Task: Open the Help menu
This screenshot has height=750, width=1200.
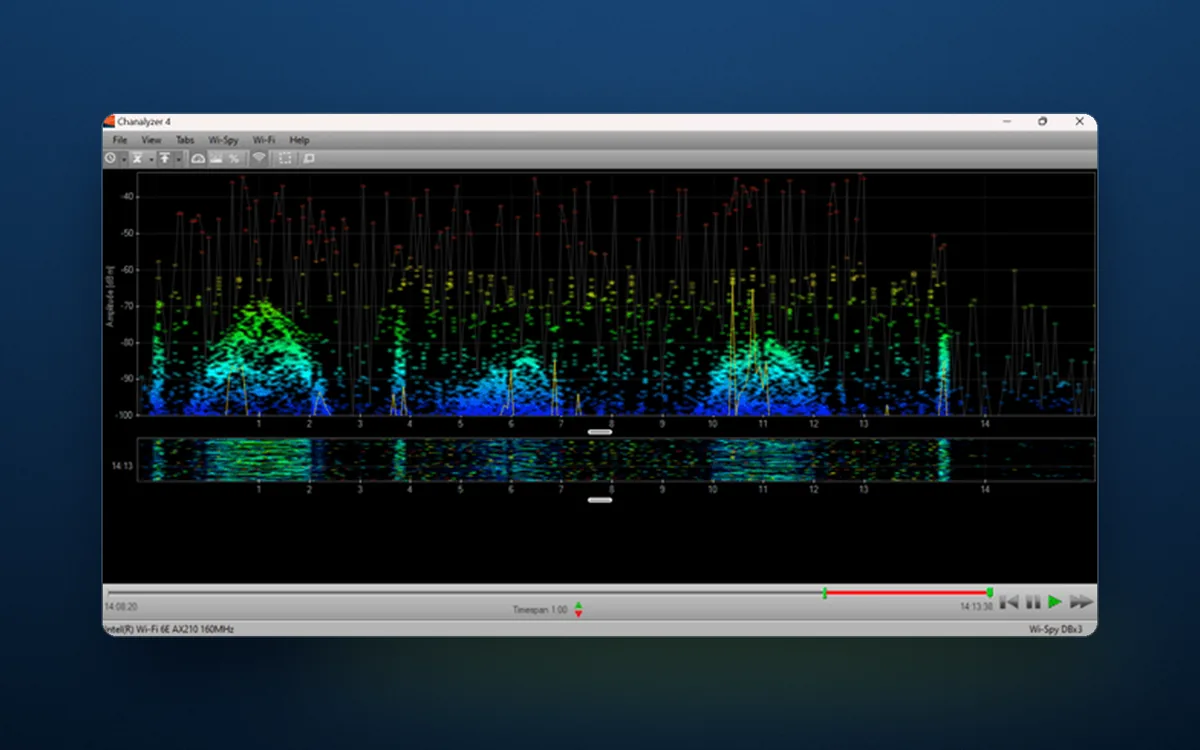Action: pos(299,140)
